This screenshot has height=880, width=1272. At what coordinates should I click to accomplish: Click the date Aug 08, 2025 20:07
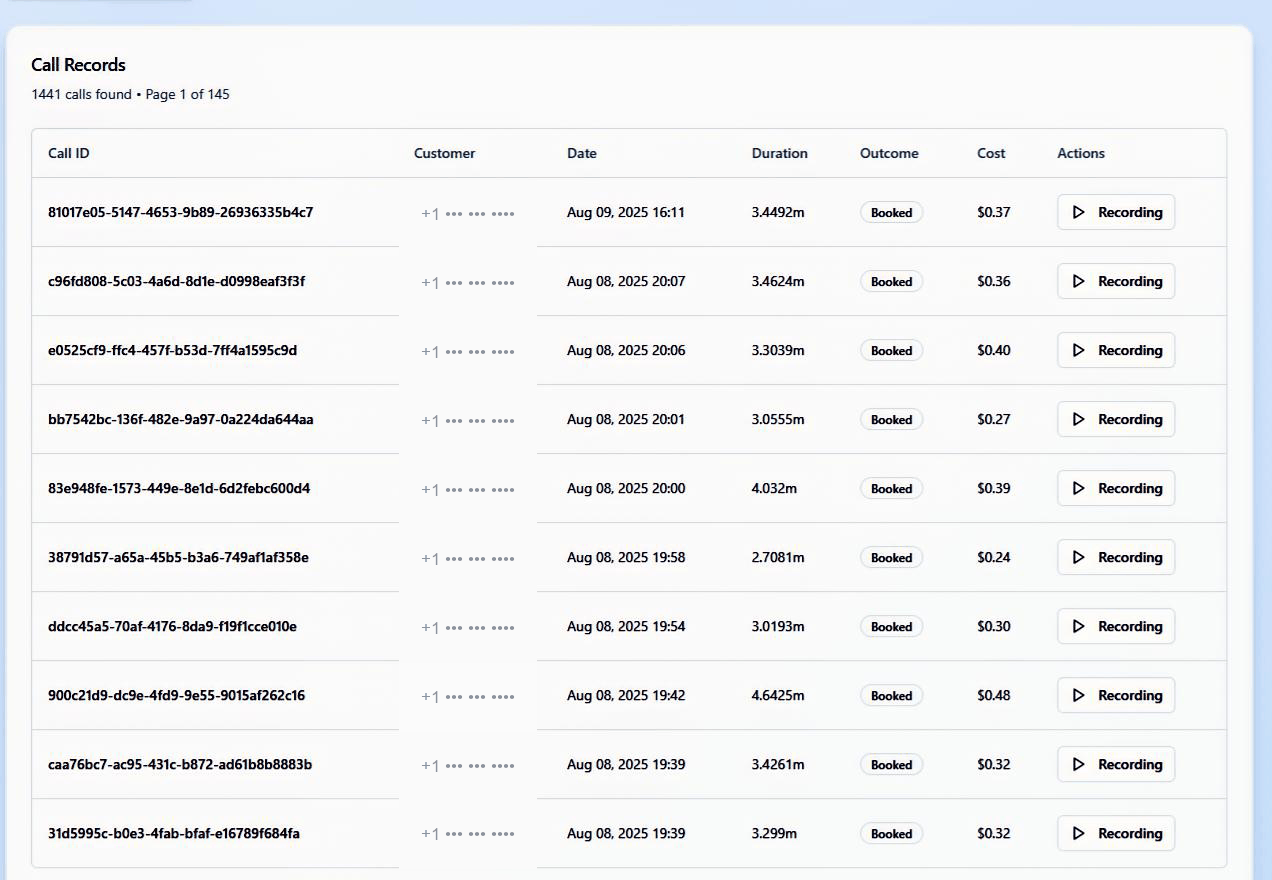point(626,281)
